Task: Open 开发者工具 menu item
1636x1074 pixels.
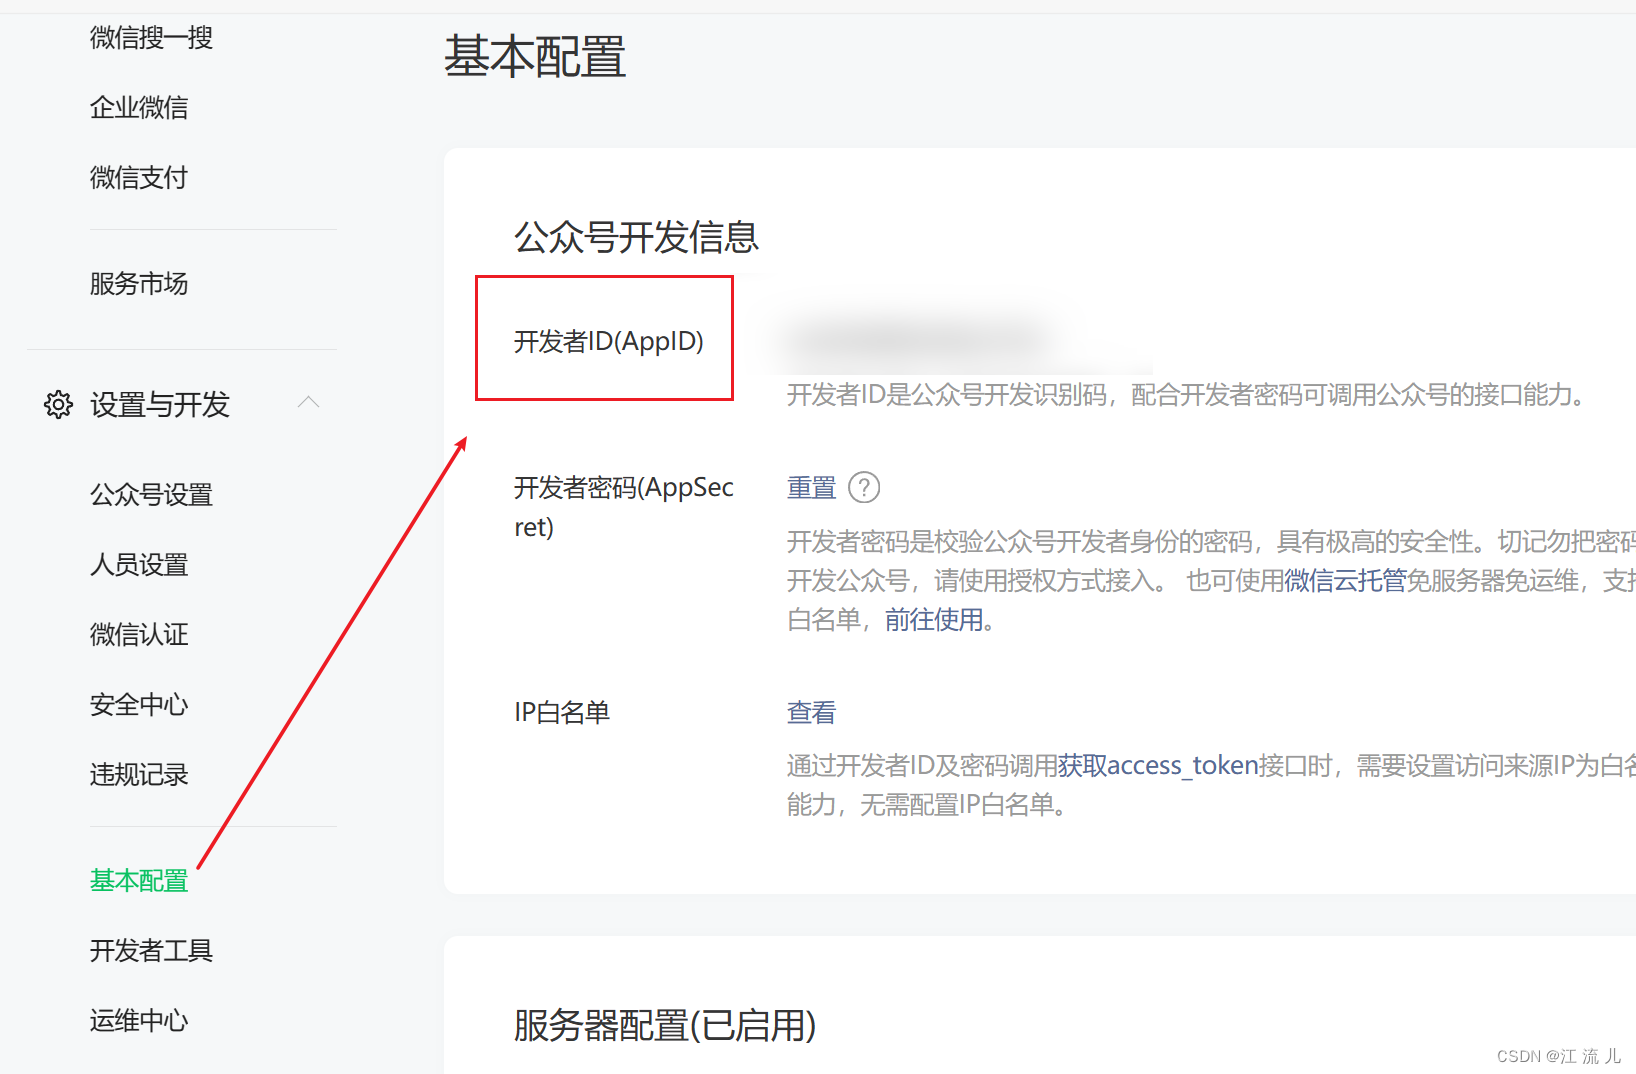Action: coord(151,951)
